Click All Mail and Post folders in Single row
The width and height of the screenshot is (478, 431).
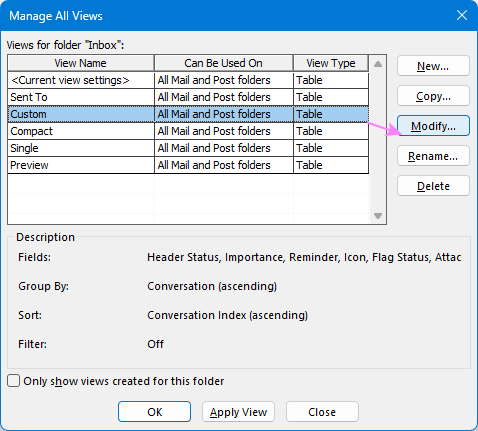point(224,148)
